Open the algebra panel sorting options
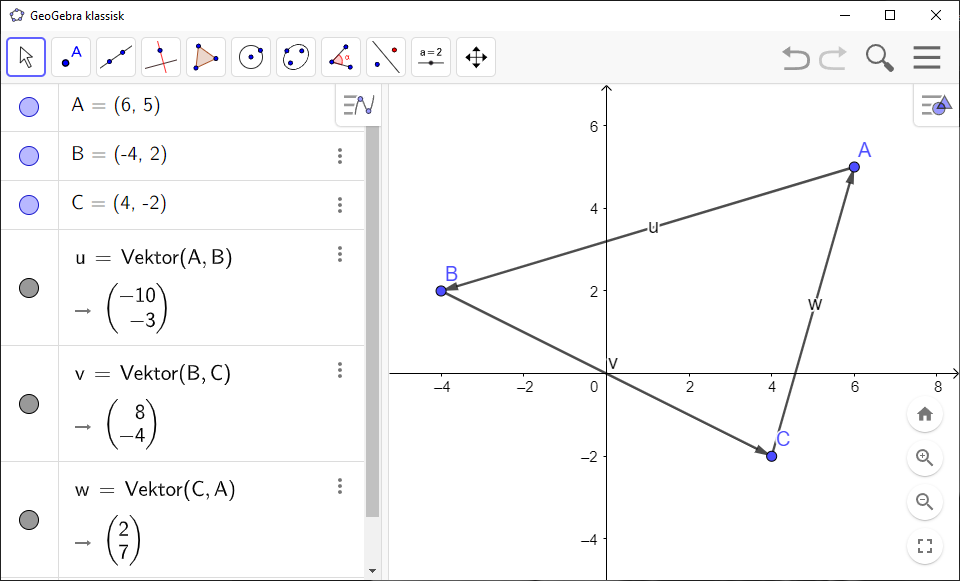Viewport: 960px width, 581px height. [357, 105]
